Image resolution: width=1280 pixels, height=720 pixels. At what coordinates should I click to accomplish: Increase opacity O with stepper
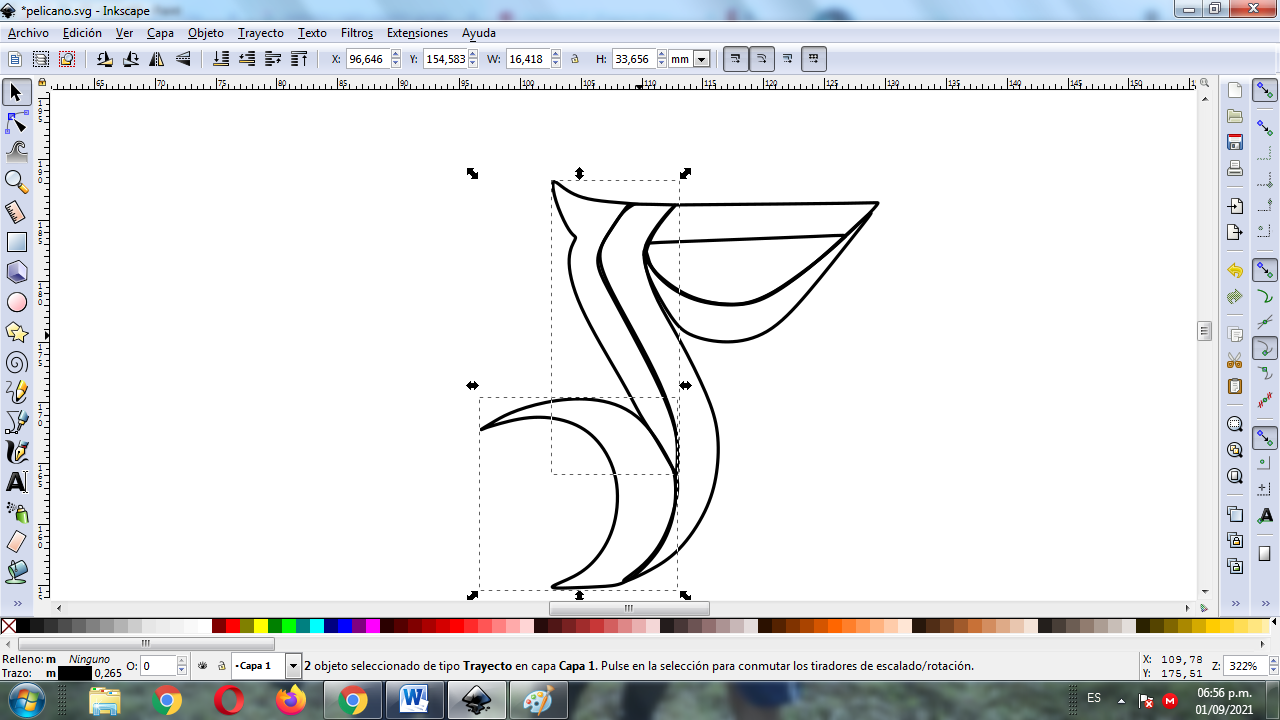point(182,661)
